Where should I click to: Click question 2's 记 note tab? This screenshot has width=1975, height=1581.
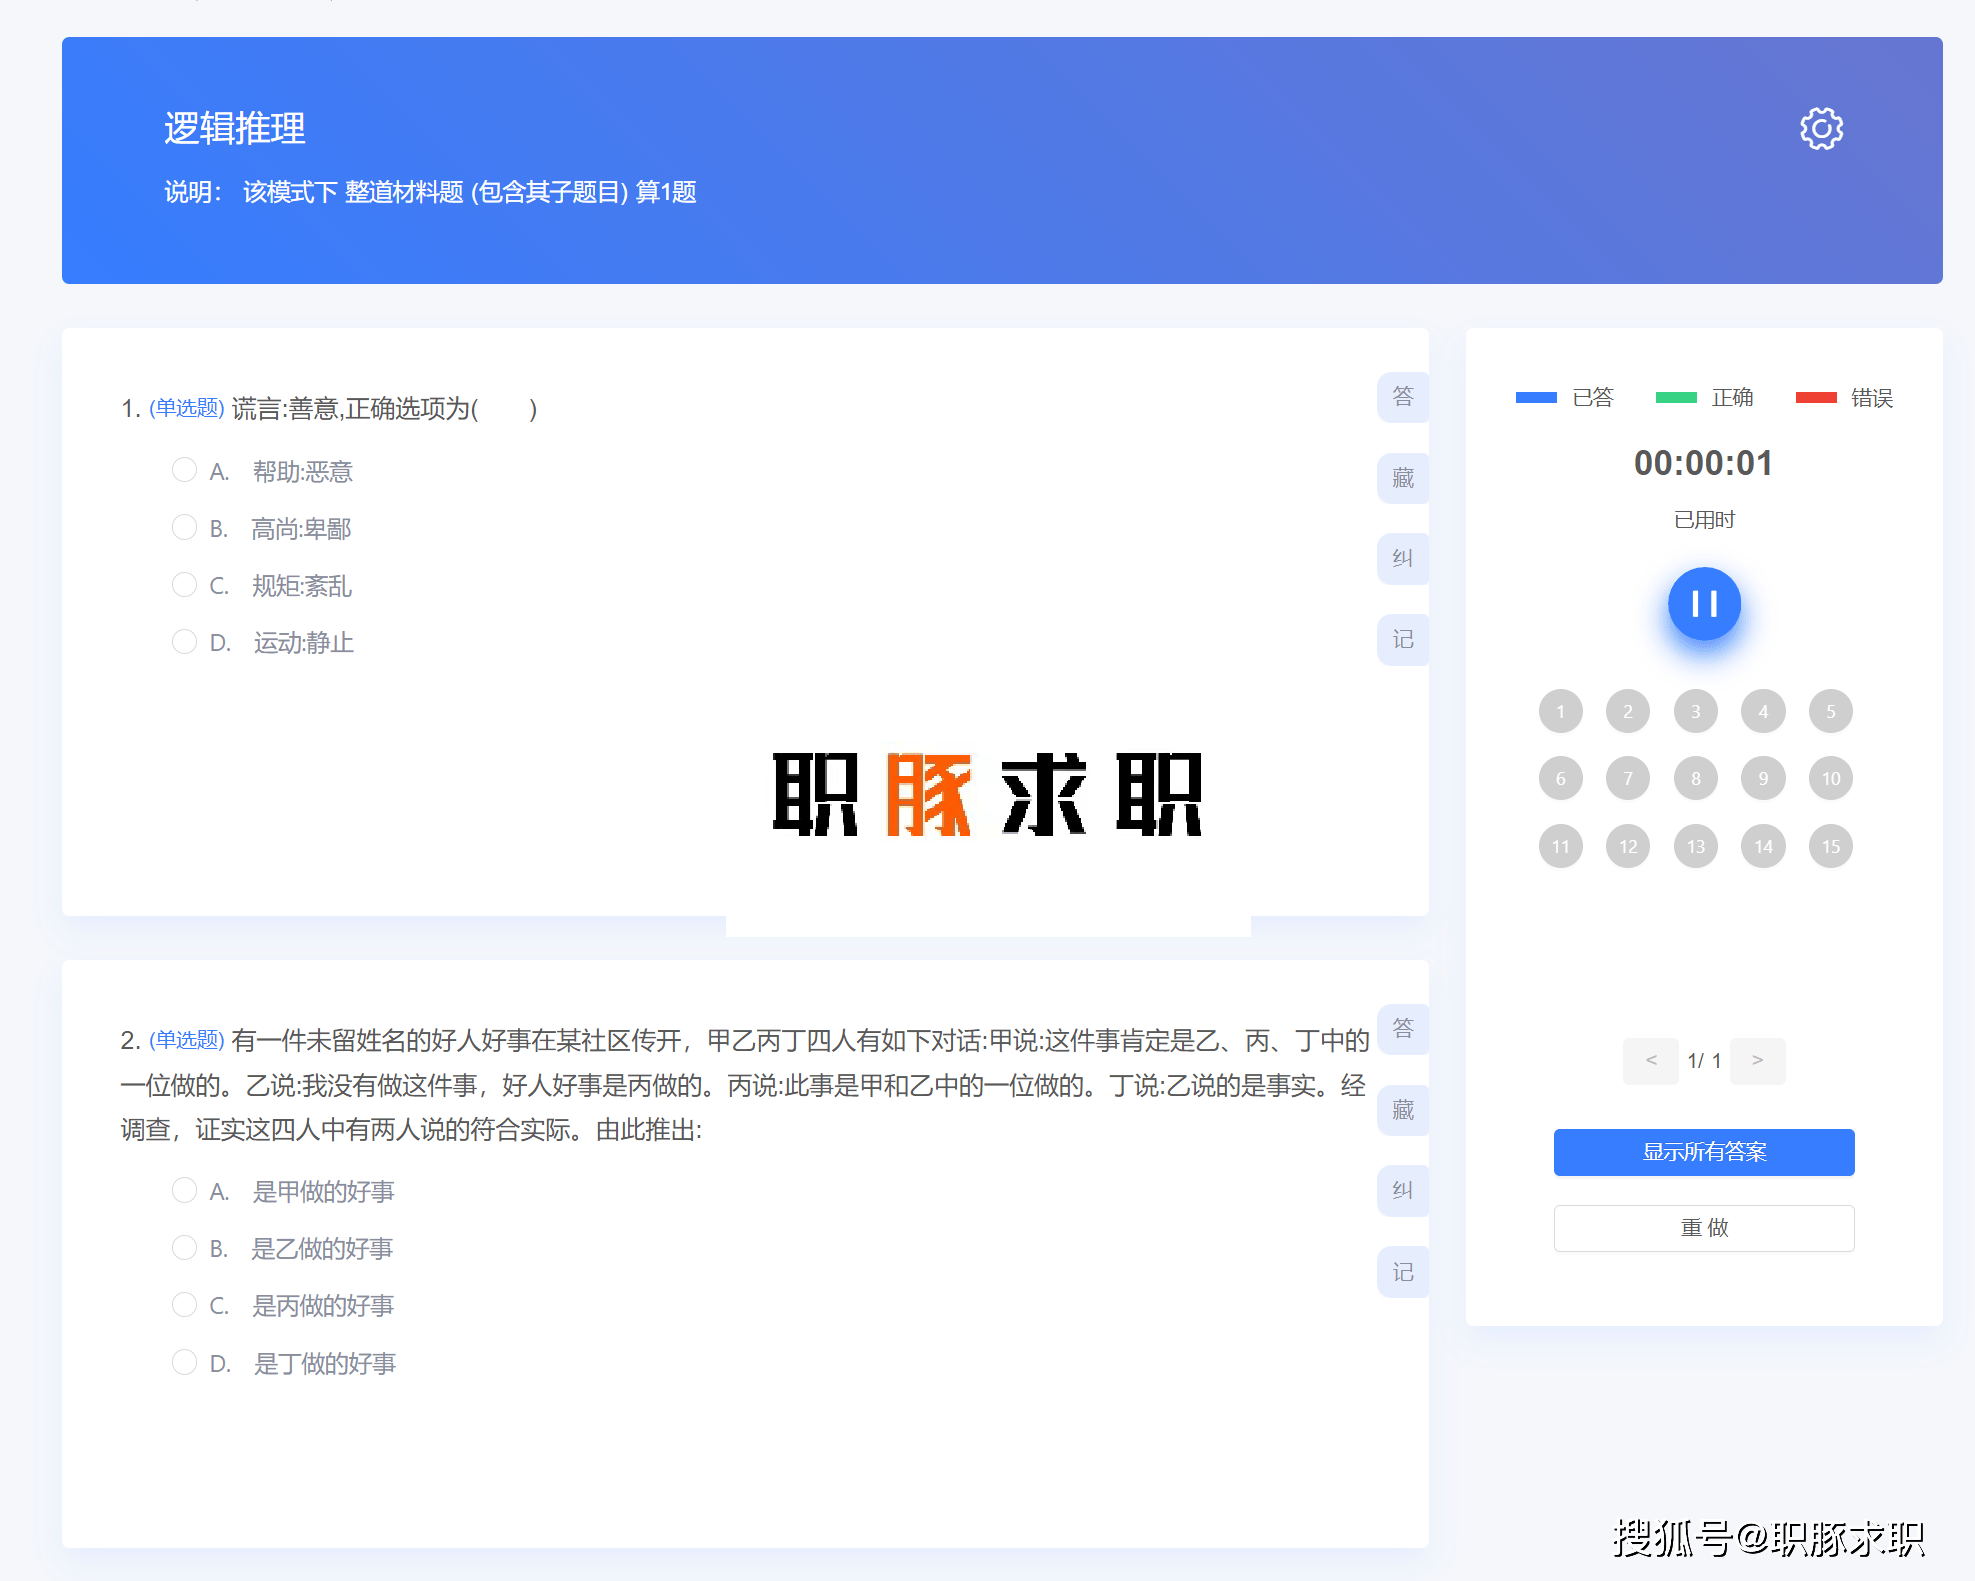tap(1402, 1272)
